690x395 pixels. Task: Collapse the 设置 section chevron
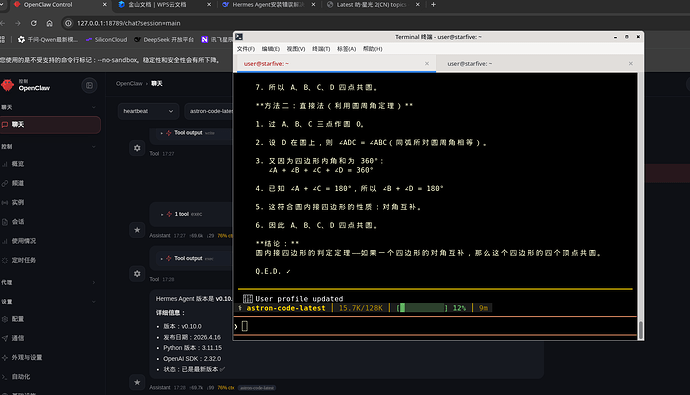coord(94,302)
